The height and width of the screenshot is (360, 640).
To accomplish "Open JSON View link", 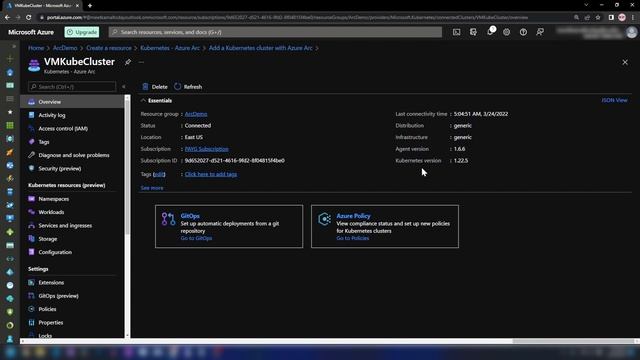I will point(614,100).
